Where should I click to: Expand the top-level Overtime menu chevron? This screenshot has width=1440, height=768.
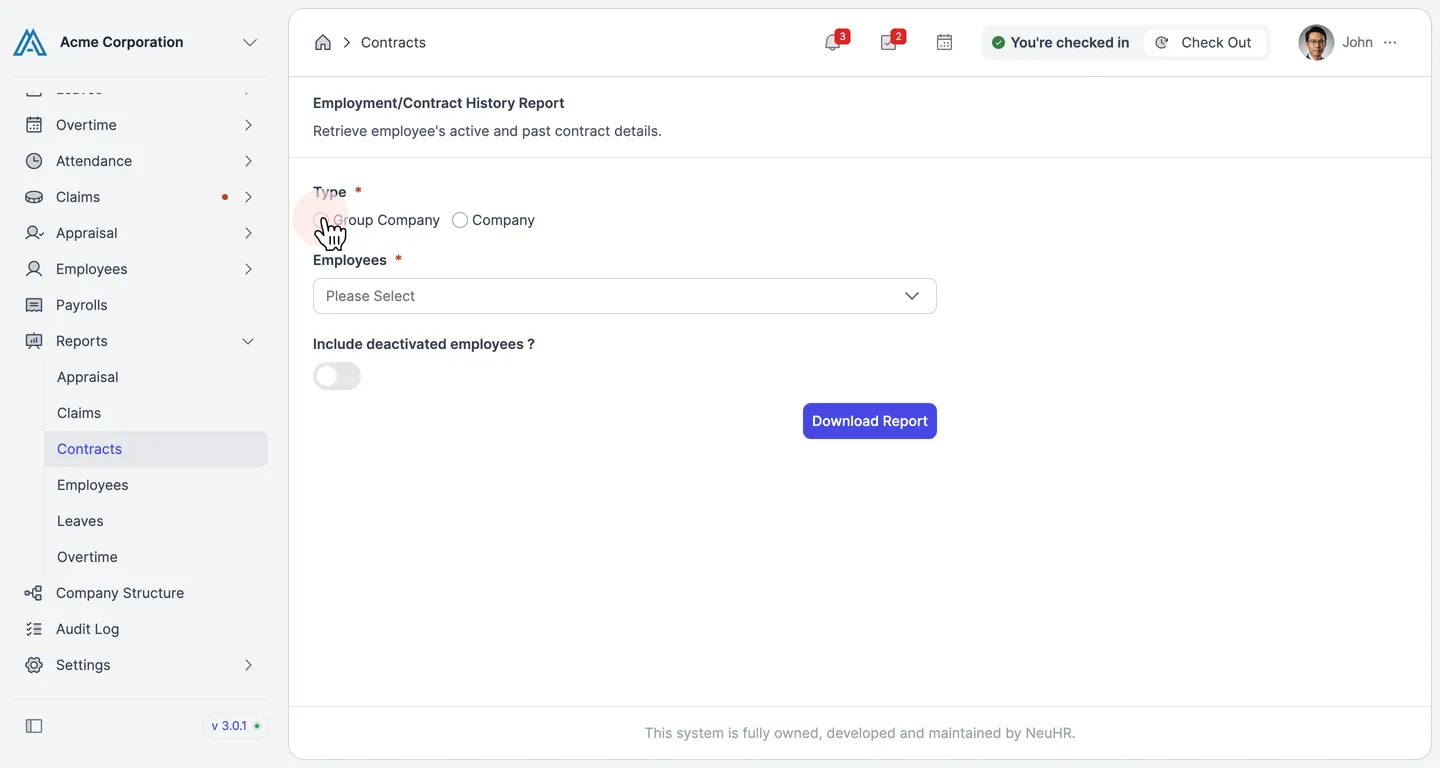(x=248, y=125)
